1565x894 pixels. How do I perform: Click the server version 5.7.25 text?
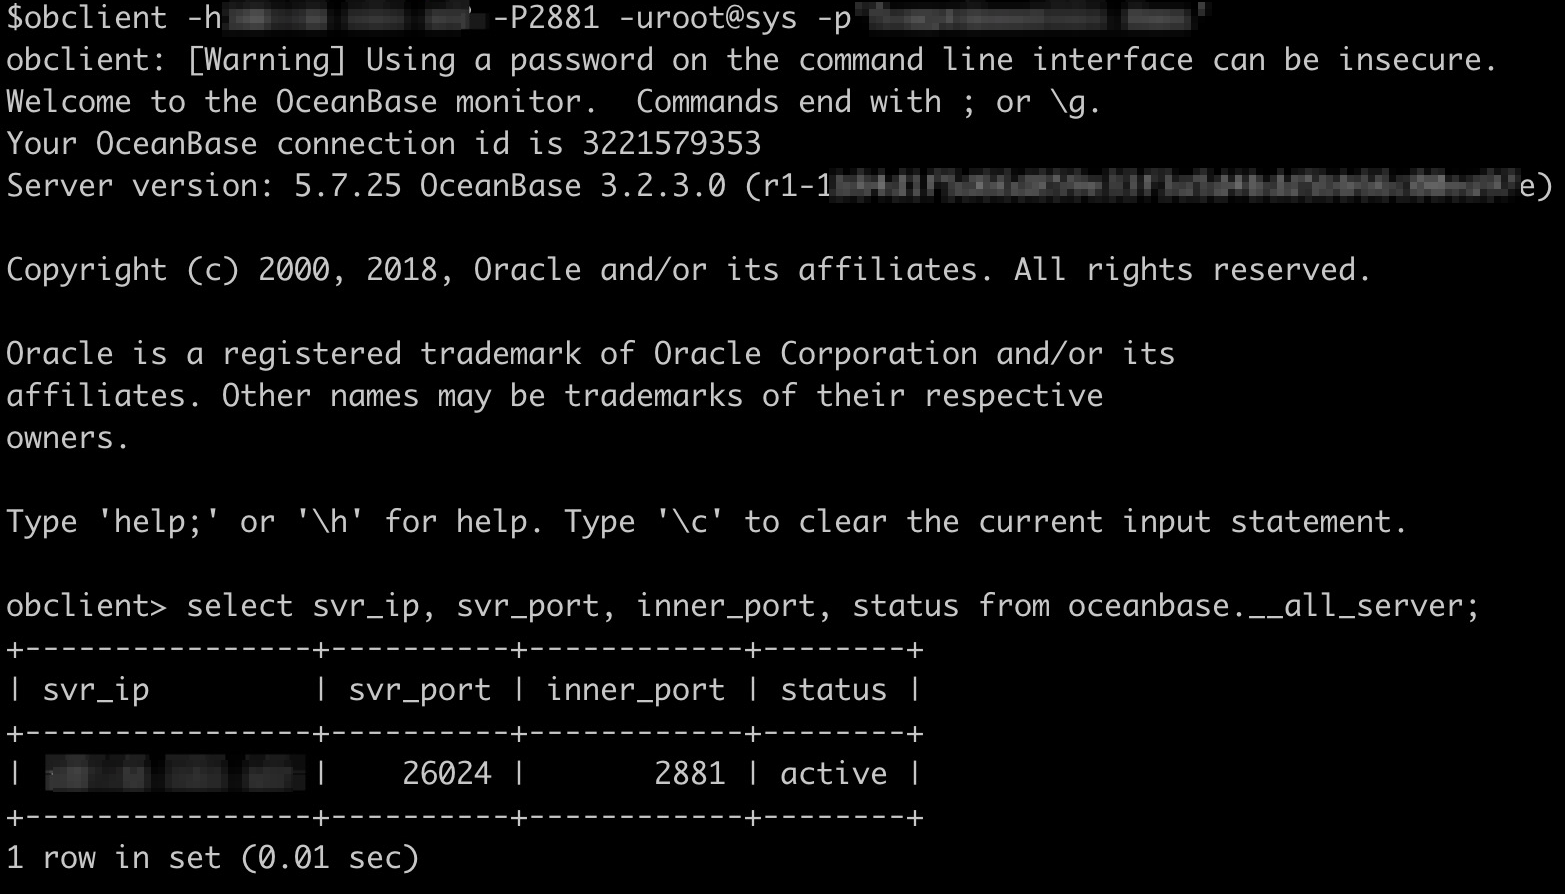pyautogui.click(x=347, y=186)
